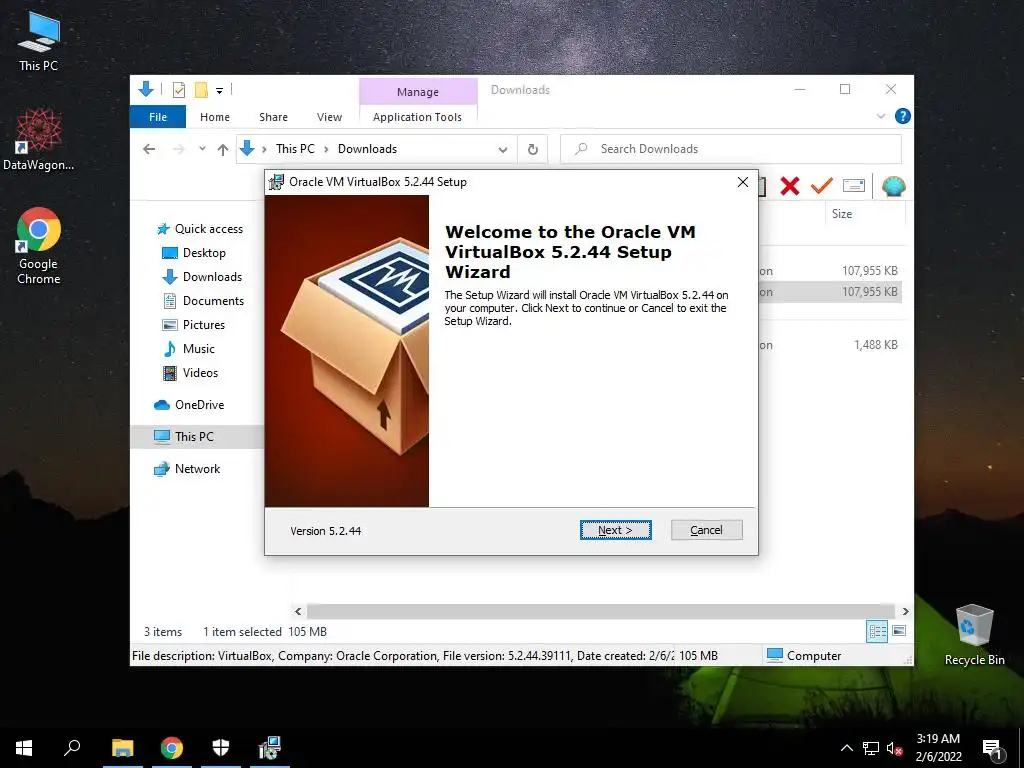Open the Customize Quick Access Toolbar dropdown
Screen dimensions: 1024x768
click(x=219, y=91)
